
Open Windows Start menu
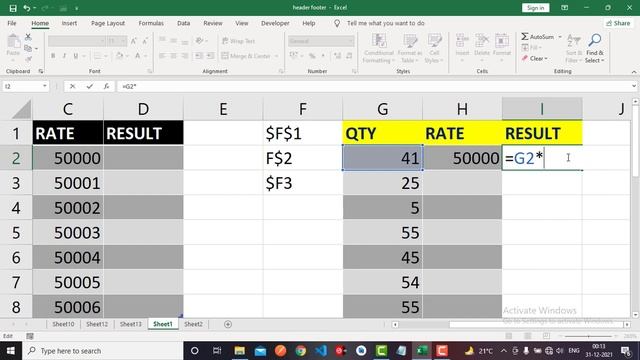pos(11,351)
